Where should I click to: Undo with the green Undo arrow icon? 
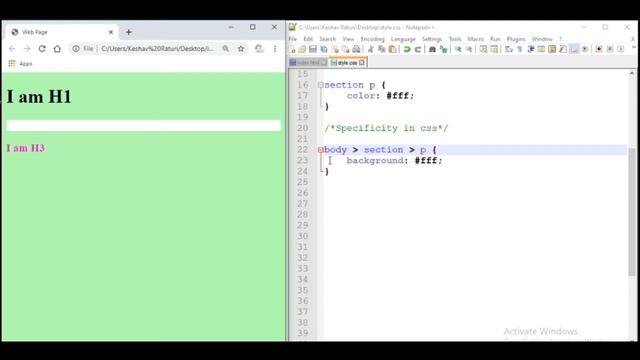[x=407, y=49]
